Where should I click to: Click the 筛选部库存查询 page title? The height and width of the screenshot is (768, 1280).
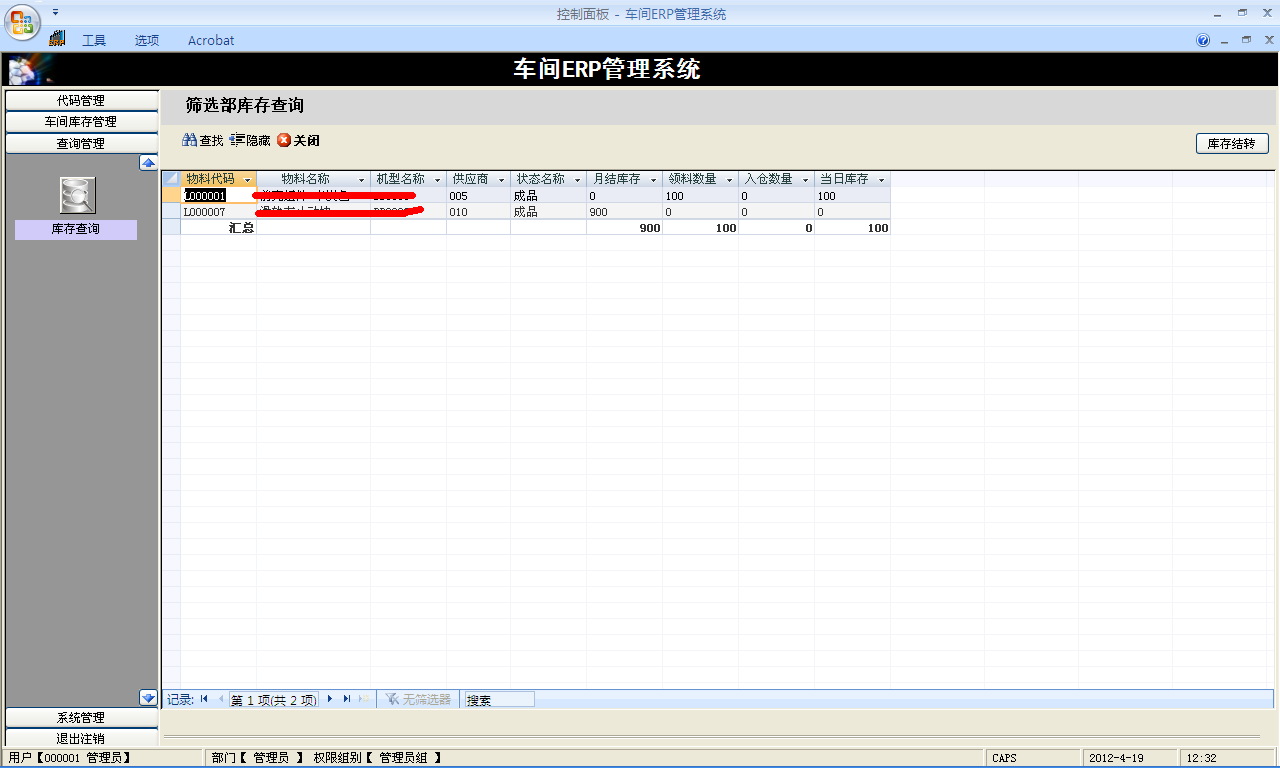pos(245,105)
